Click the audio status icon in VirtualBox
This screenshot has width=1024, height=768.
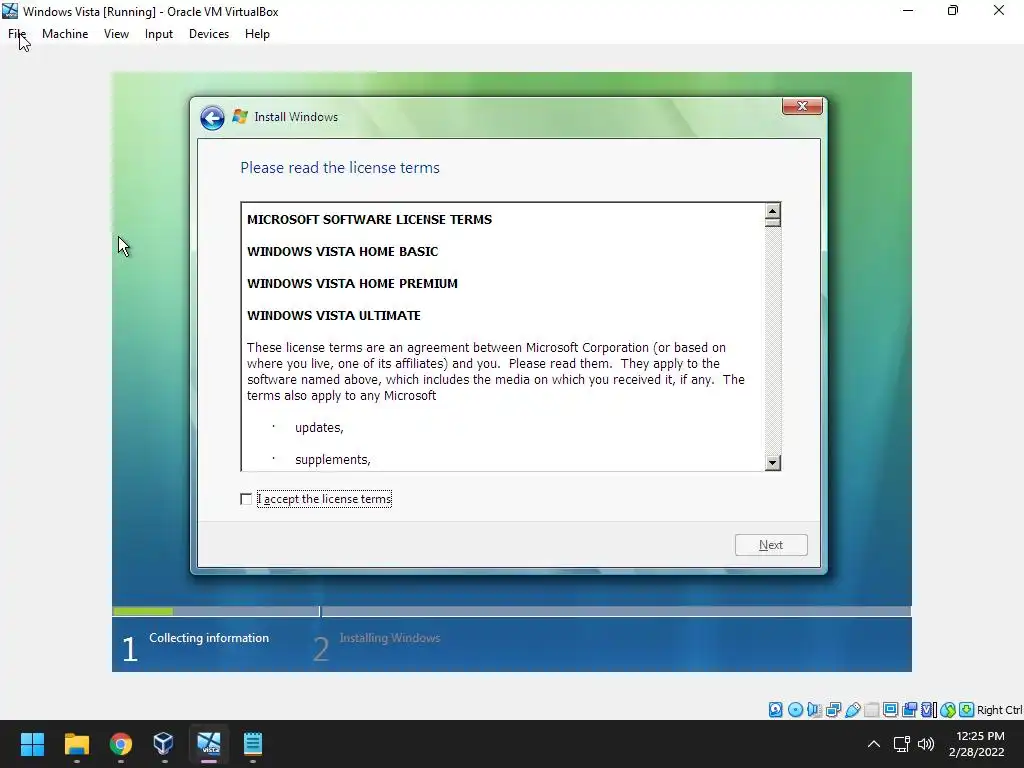814,710
